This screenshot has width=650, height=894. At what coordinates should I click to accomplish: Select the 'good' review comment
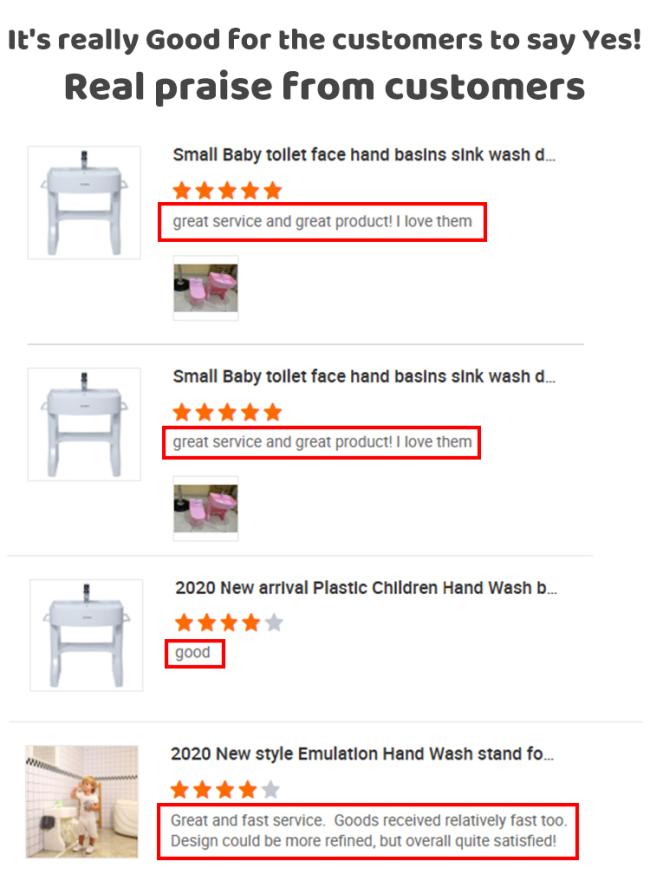point(193,652)
